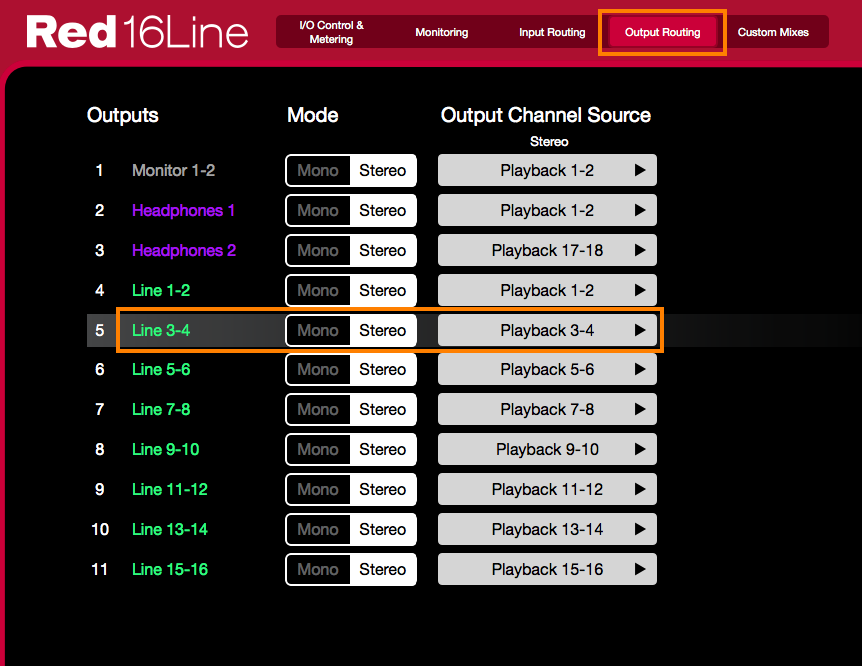Select the Line 9-10 output label
This screenshot has width=862, height=666.
(x=165, y=449)
